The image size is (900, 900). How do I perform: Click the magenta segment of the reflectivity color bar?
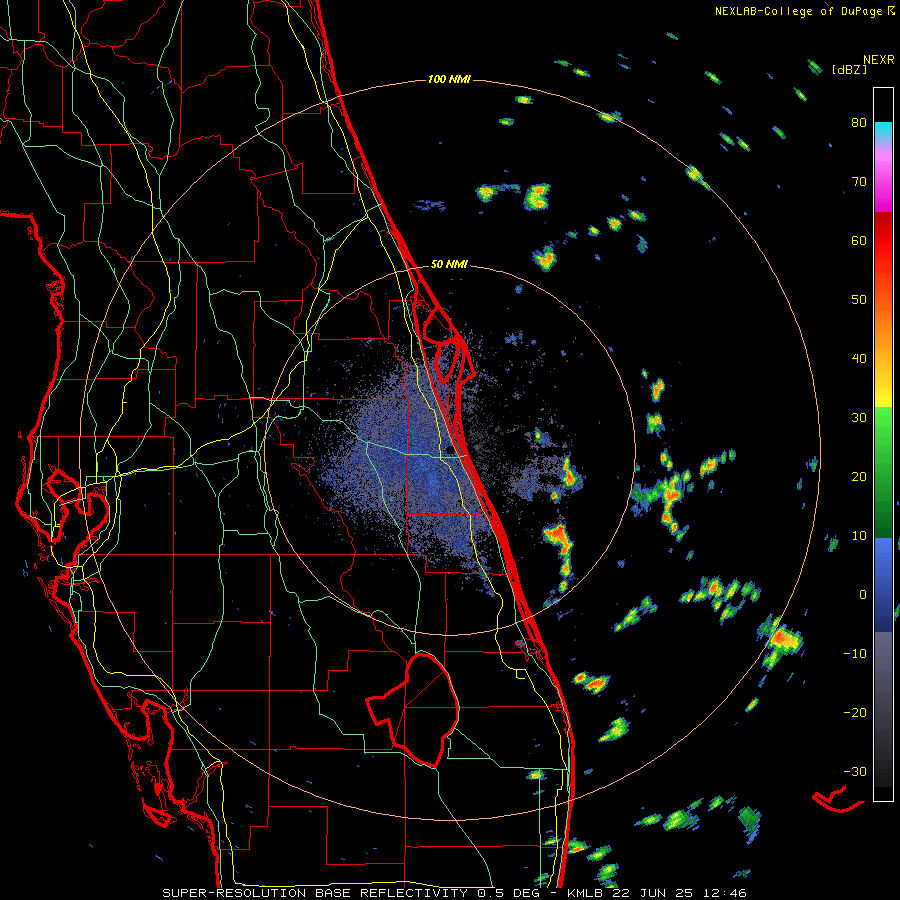tap(883, 183)
